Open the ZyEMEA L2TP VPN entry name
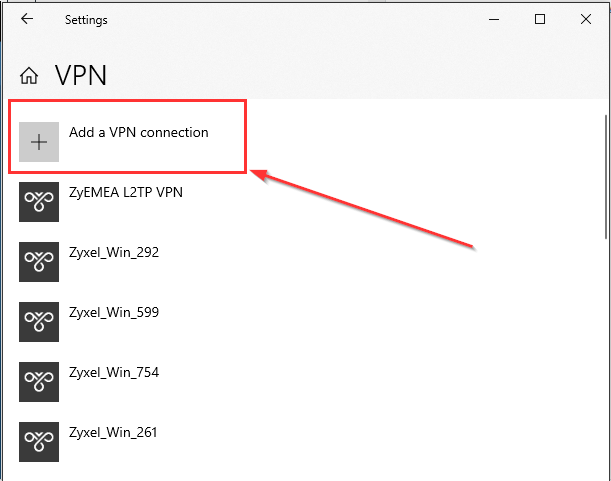Image resolution: width=611 pixels, height=481 pixels. pyautogui.click(x=126, y=192)
